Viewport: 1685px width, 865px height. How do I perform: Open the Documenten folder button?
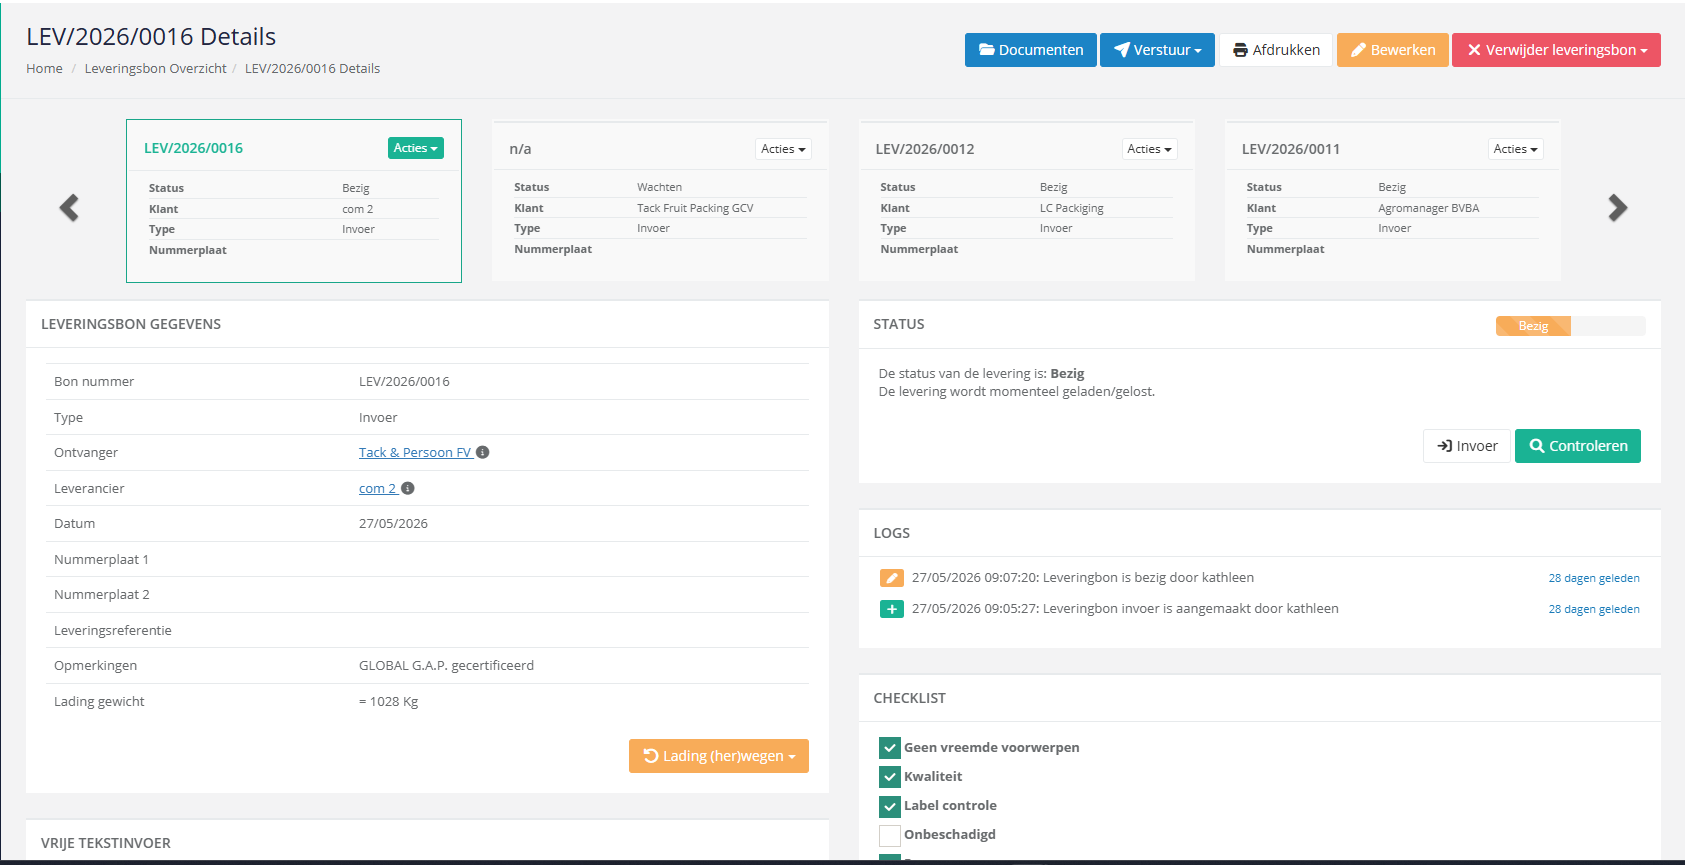pos(1031,50)
